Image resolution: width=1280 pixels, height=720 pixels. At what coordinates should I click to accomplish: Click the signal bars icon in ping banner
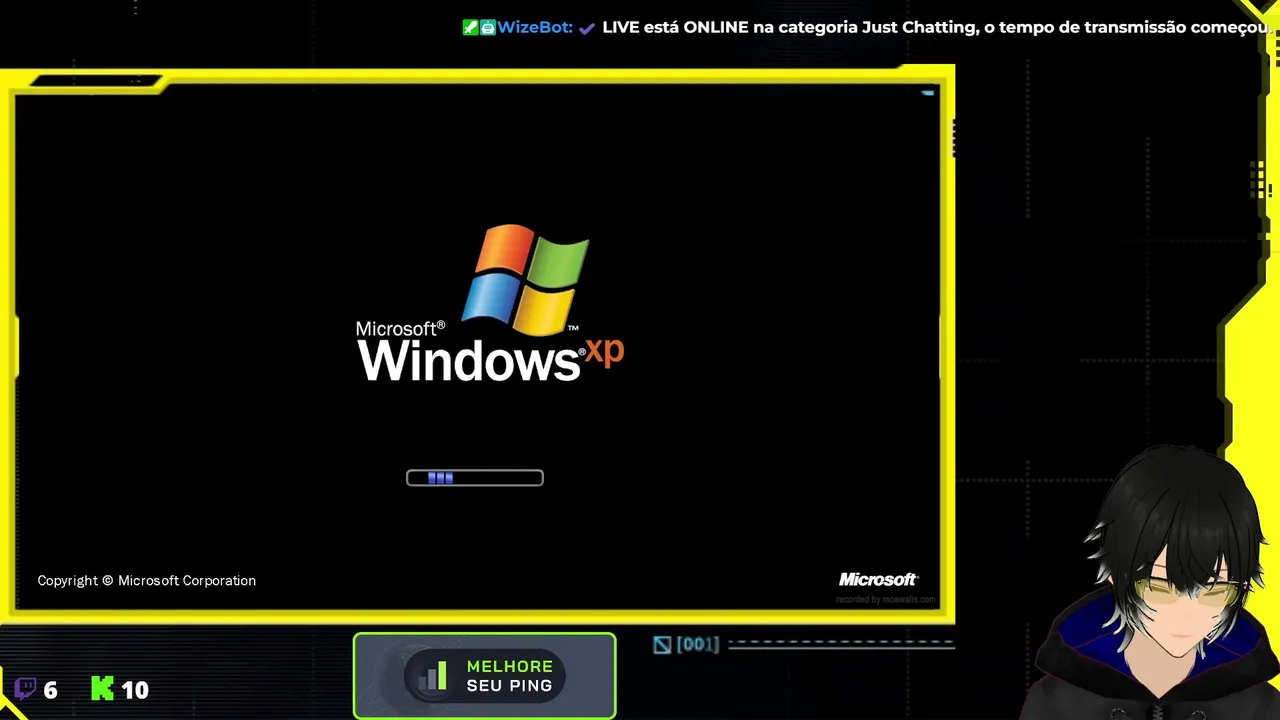(x=433, y=677)
